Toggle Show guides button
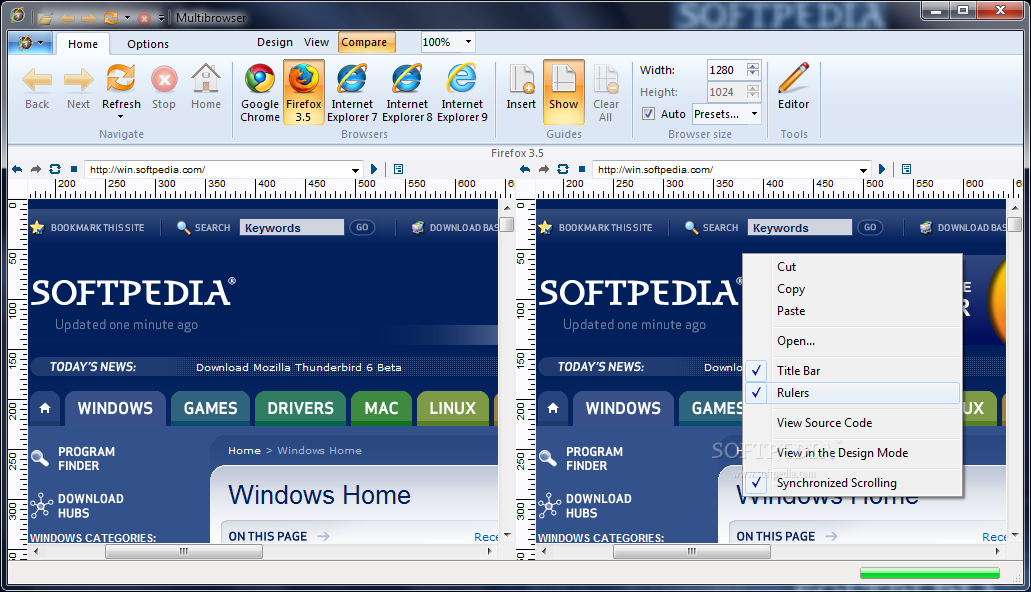 tap(563, 92)
